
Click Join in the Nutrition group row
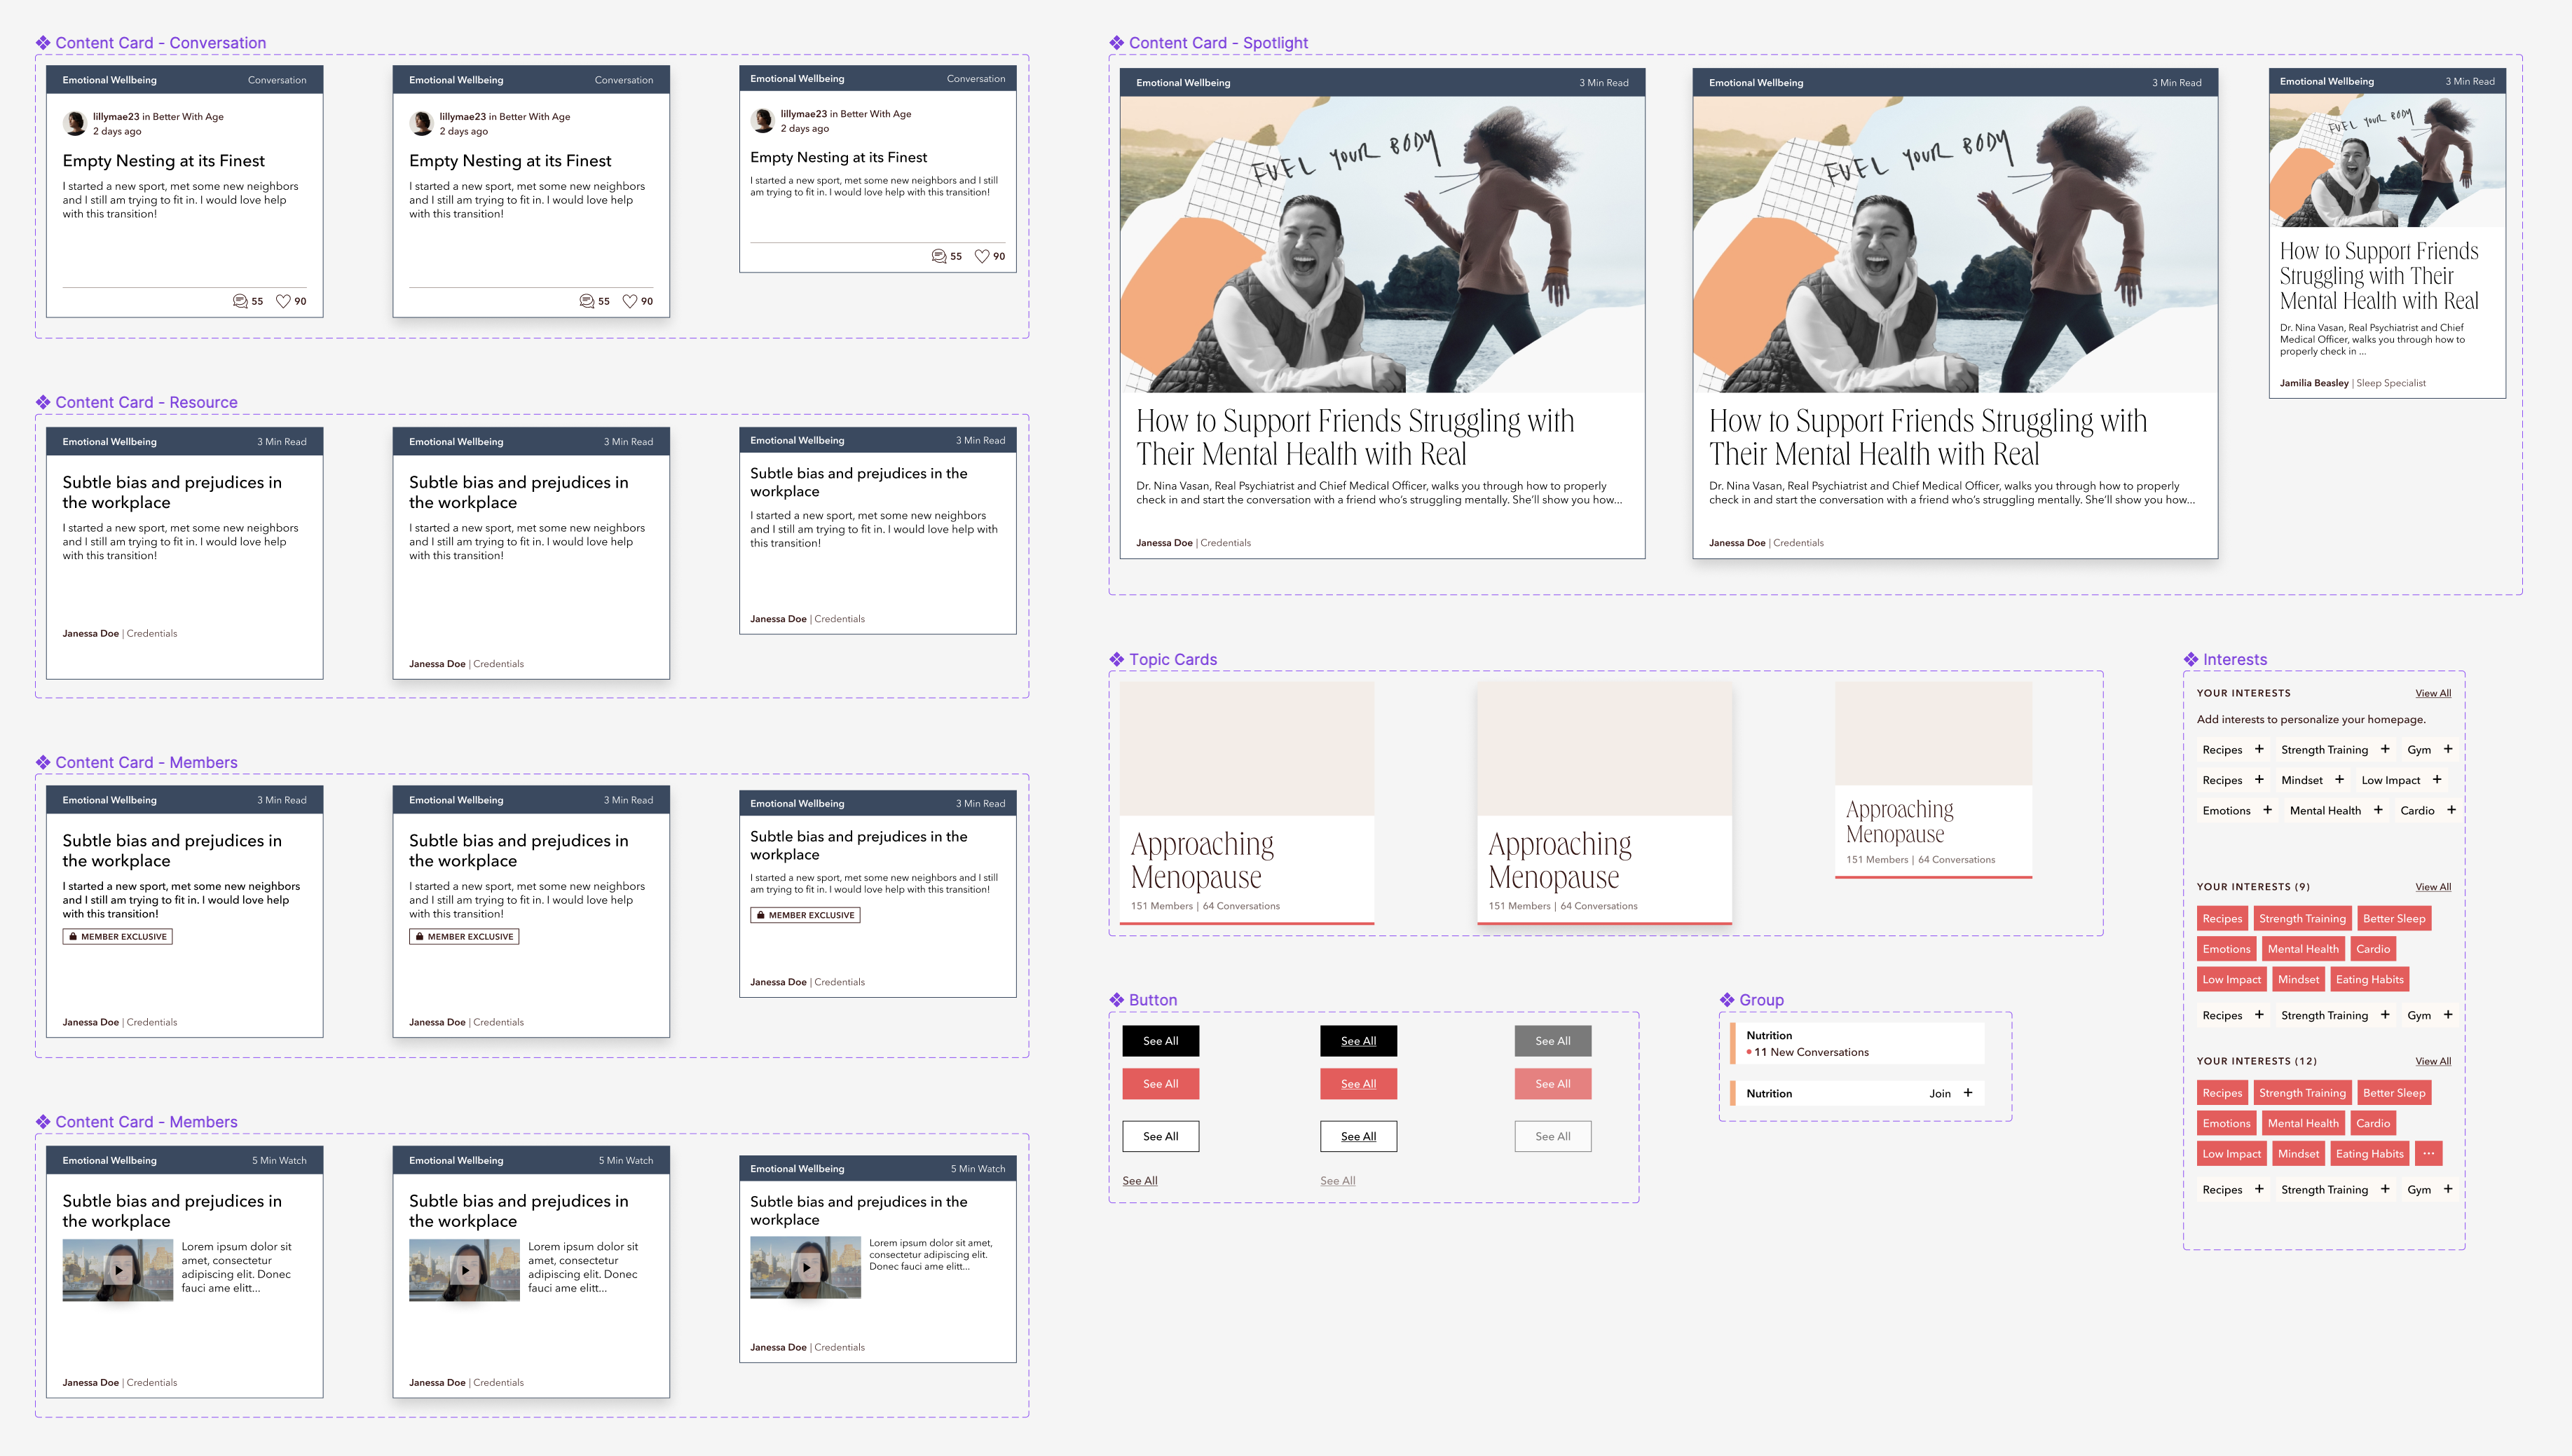point(1939,1093)
